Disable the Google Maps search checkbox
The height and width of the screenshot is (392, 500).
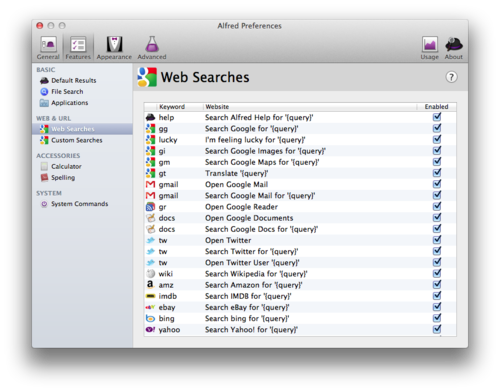(x=437, y=162)
